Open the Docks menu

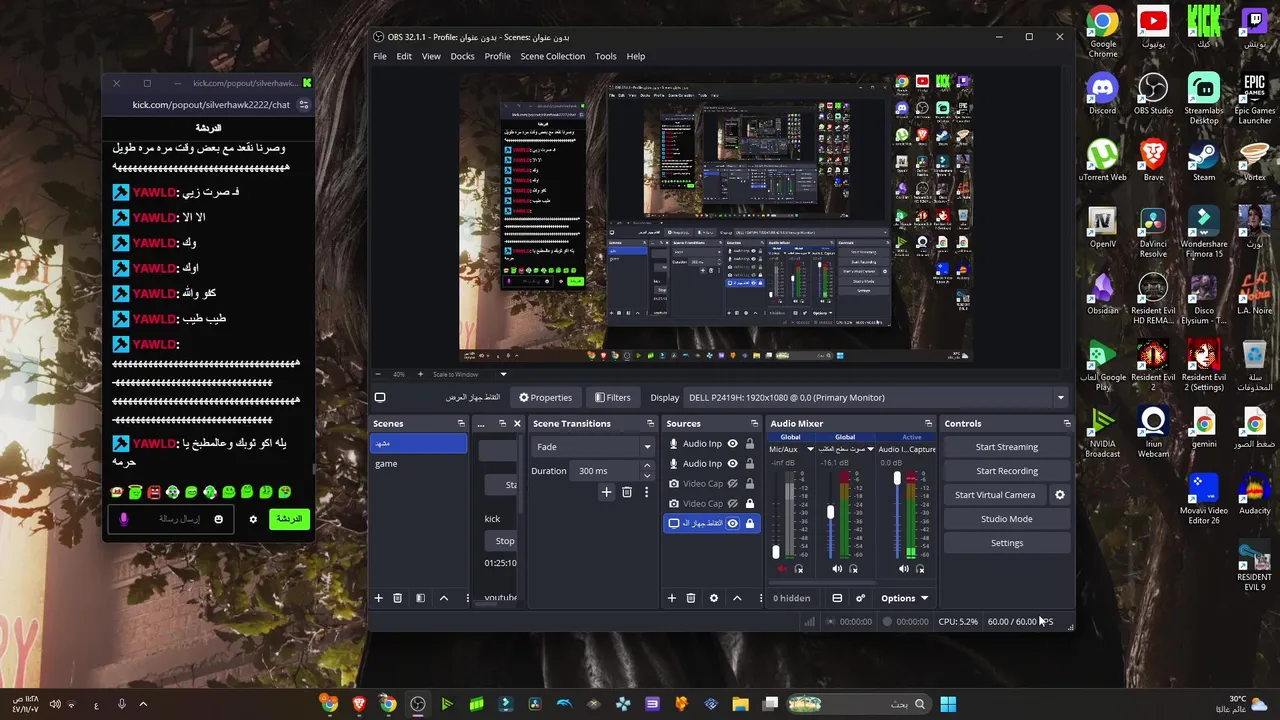(462, 56)
